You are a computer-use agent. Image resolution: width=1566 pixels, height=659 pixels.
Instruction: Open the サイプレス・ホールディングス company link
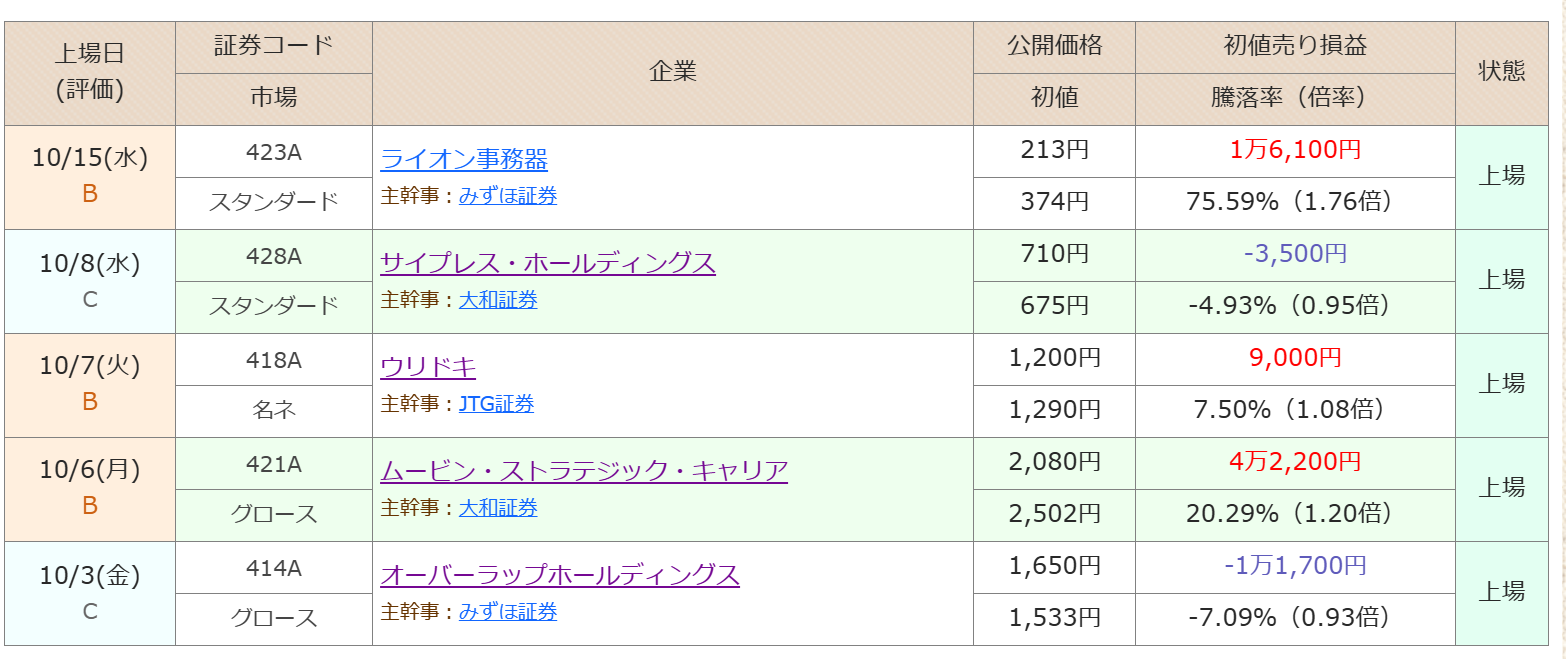pyautogui.click(x=548, y=263)
